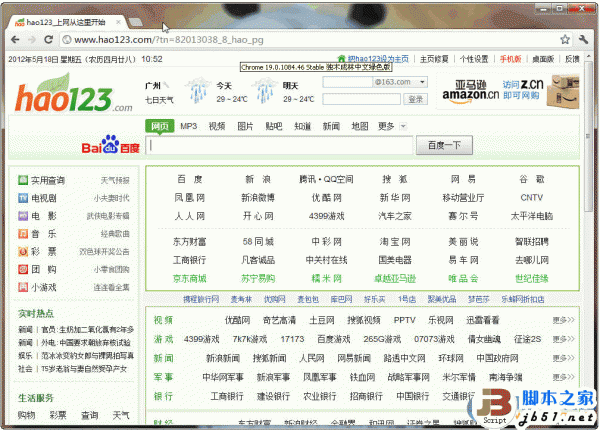Open the 淘宝网 link
The image size is (600, 430).
click(x=395, y=242)
